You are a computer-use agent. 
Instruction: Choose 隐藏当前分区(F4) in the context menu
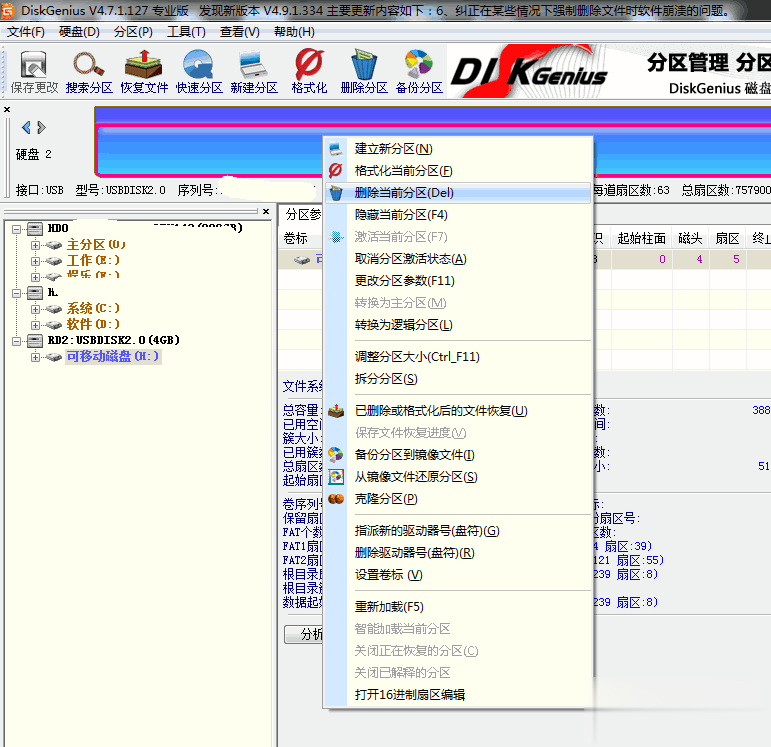click(x=458, y=214)
